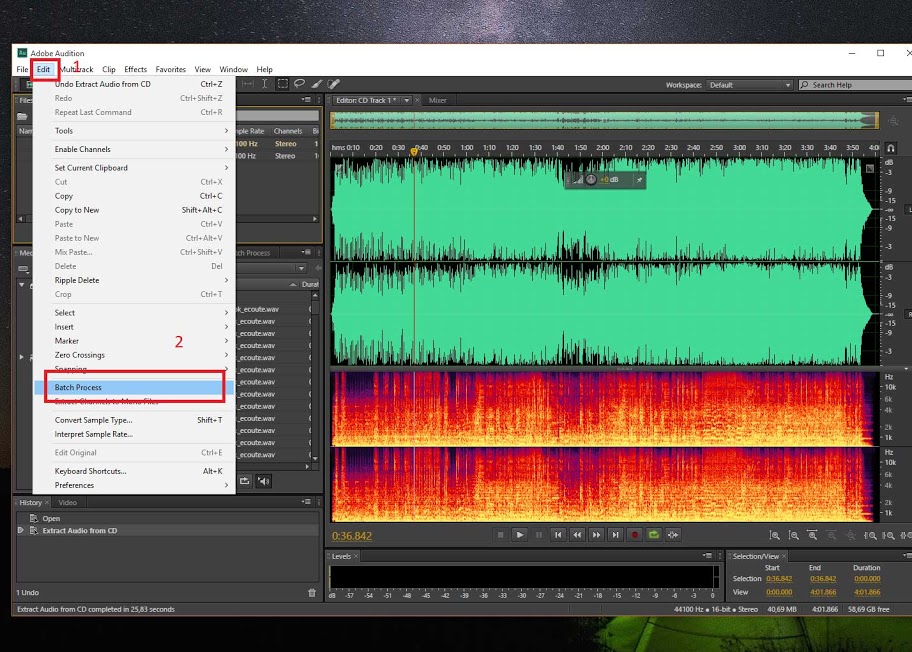Switch to the Mixer tab
Image resolution: width=912 pixels, height=652 pixels.
point(437,100)
